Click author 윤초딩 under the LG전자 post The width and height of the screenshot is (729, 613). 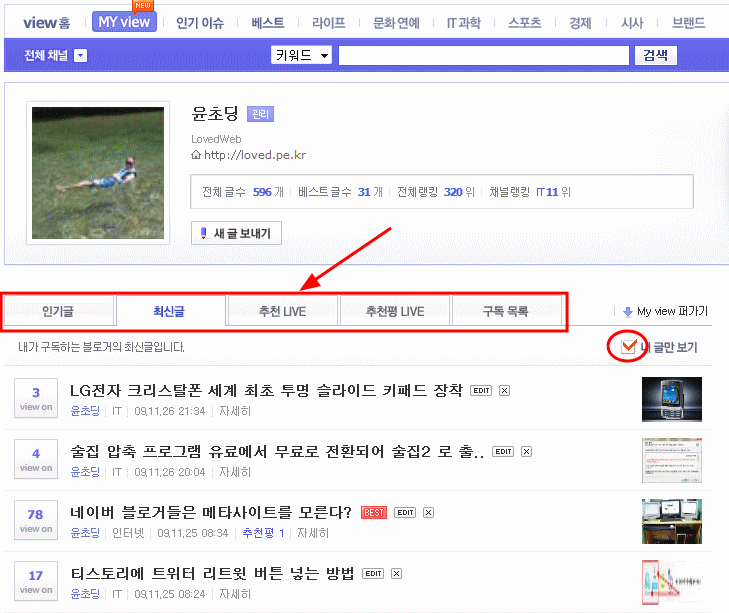point(85,411)
